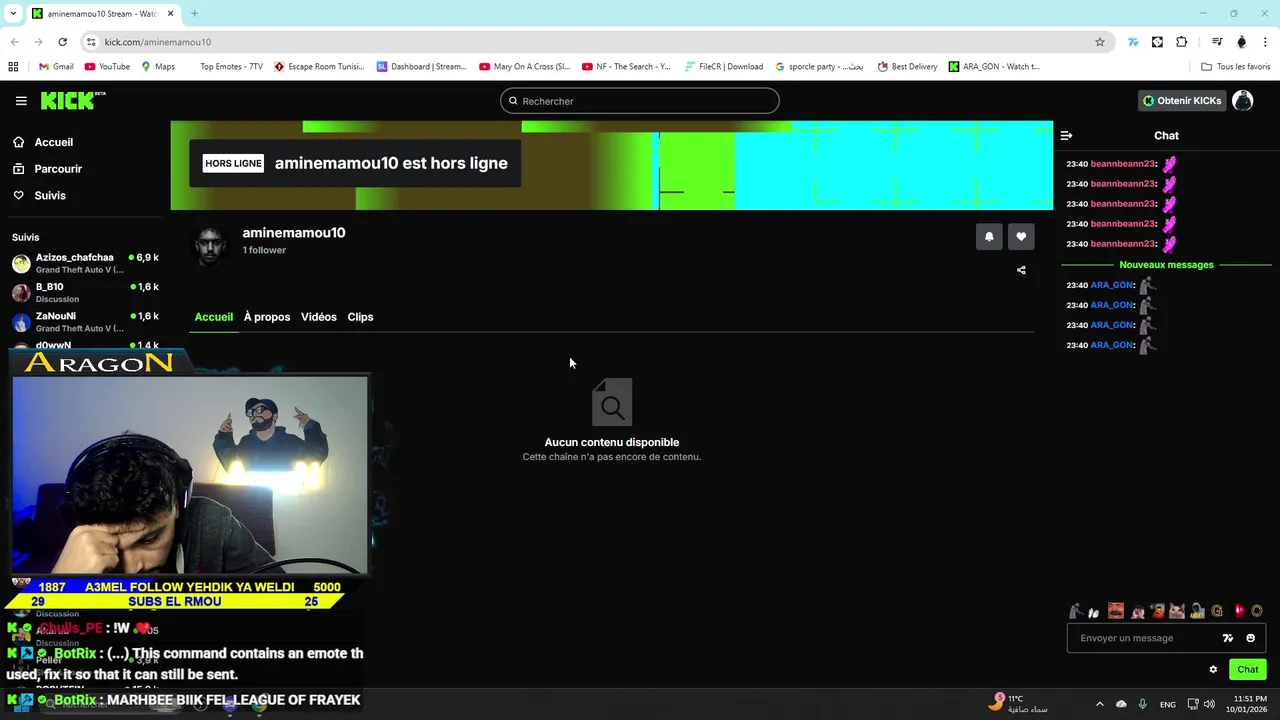Screen dimensions: 1280x720
Task: Open the YouTube bookmark
Action: pos(107,67)
